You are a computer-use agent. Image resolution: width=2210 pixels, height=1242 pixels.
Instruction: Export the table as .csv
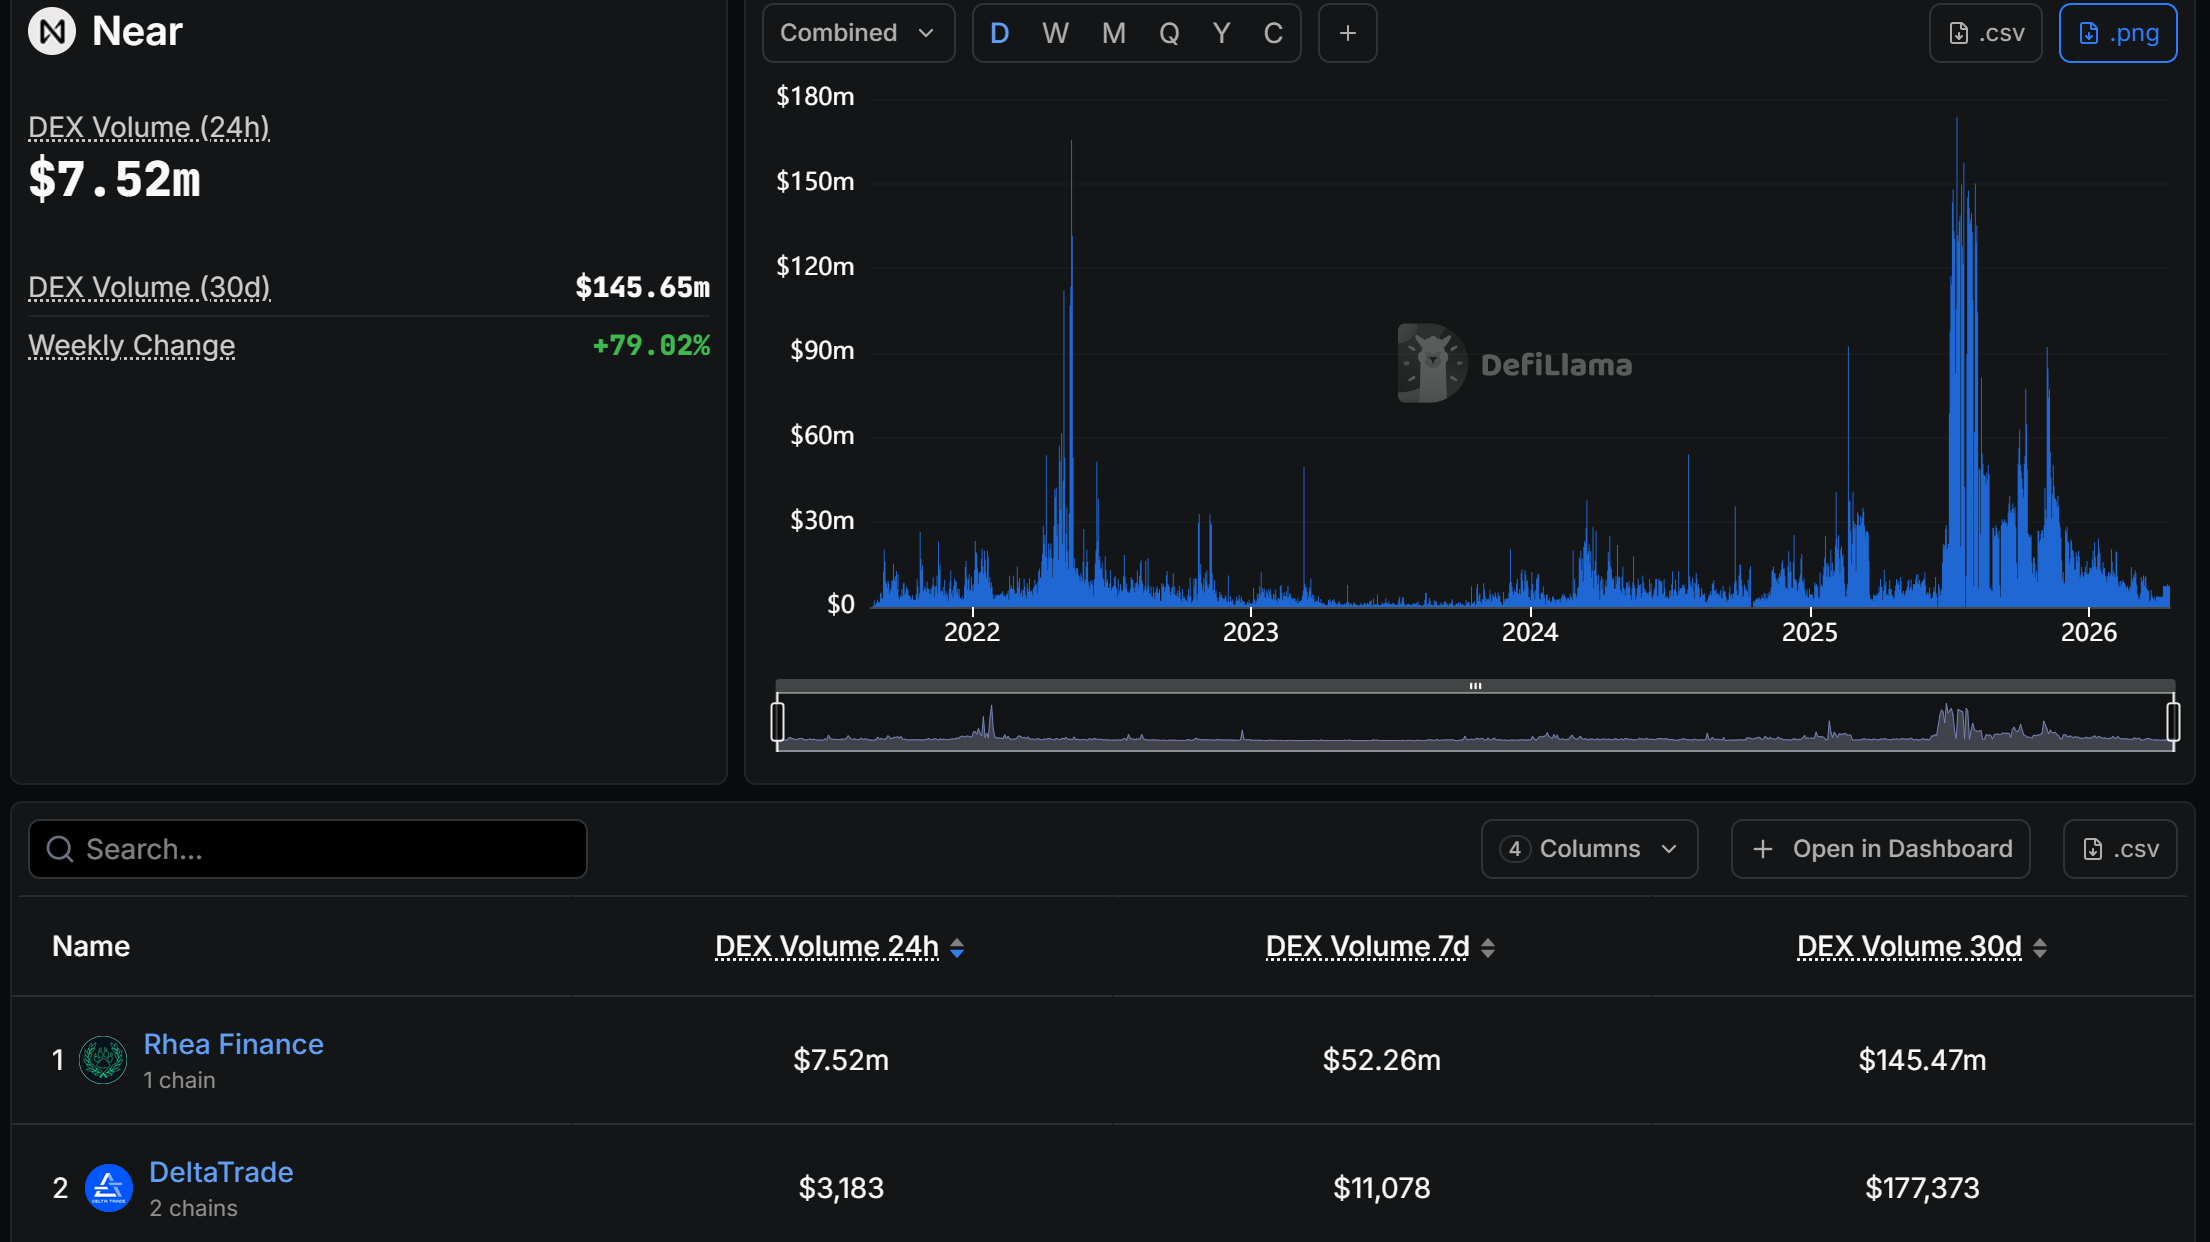2120,848
